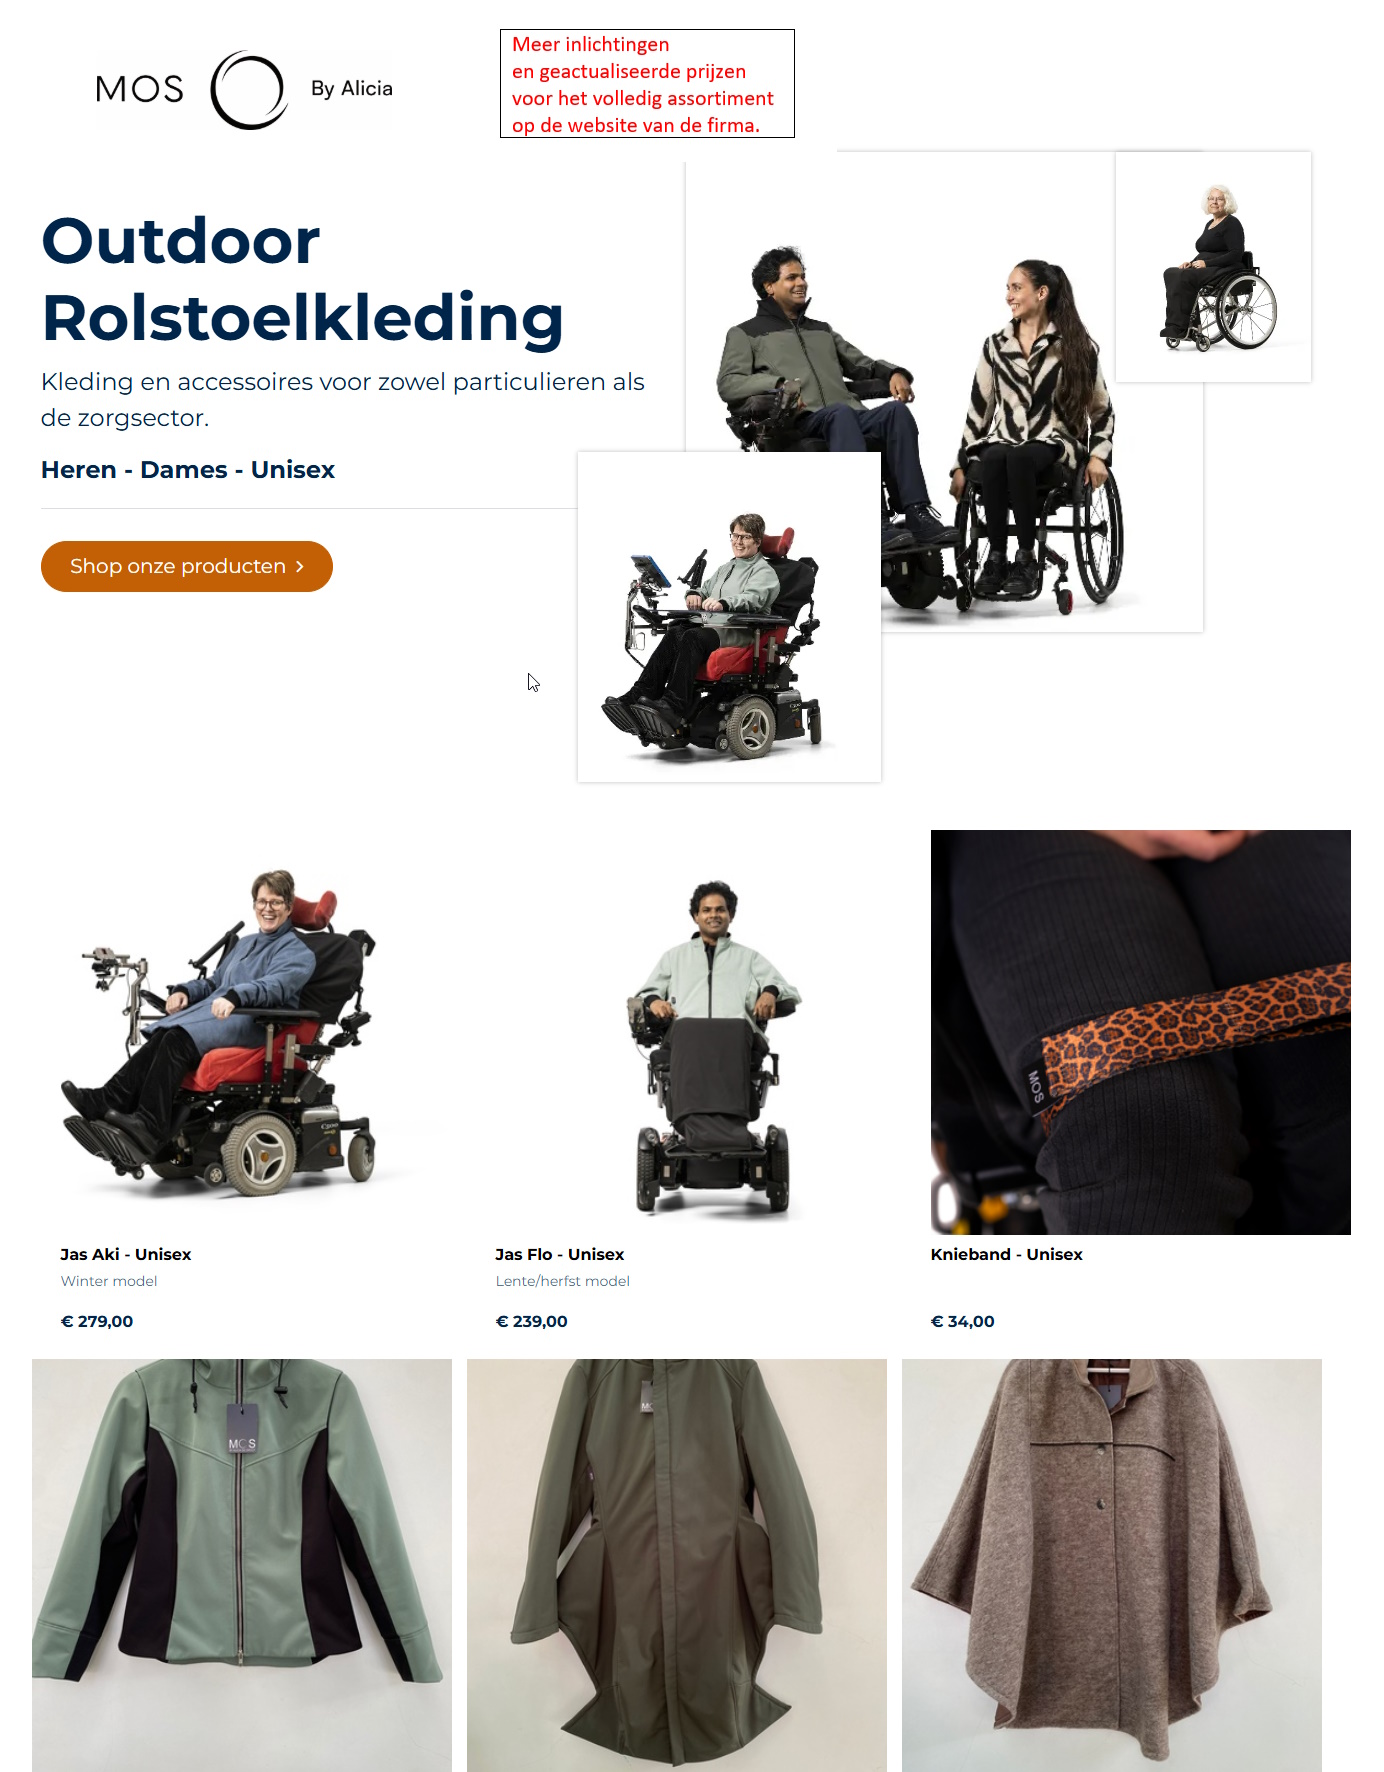Select the Knieband - Unisex product title
Image resolution: width=1384 pixels, height=1772 pixels.
click(x=1007, y=1254)
